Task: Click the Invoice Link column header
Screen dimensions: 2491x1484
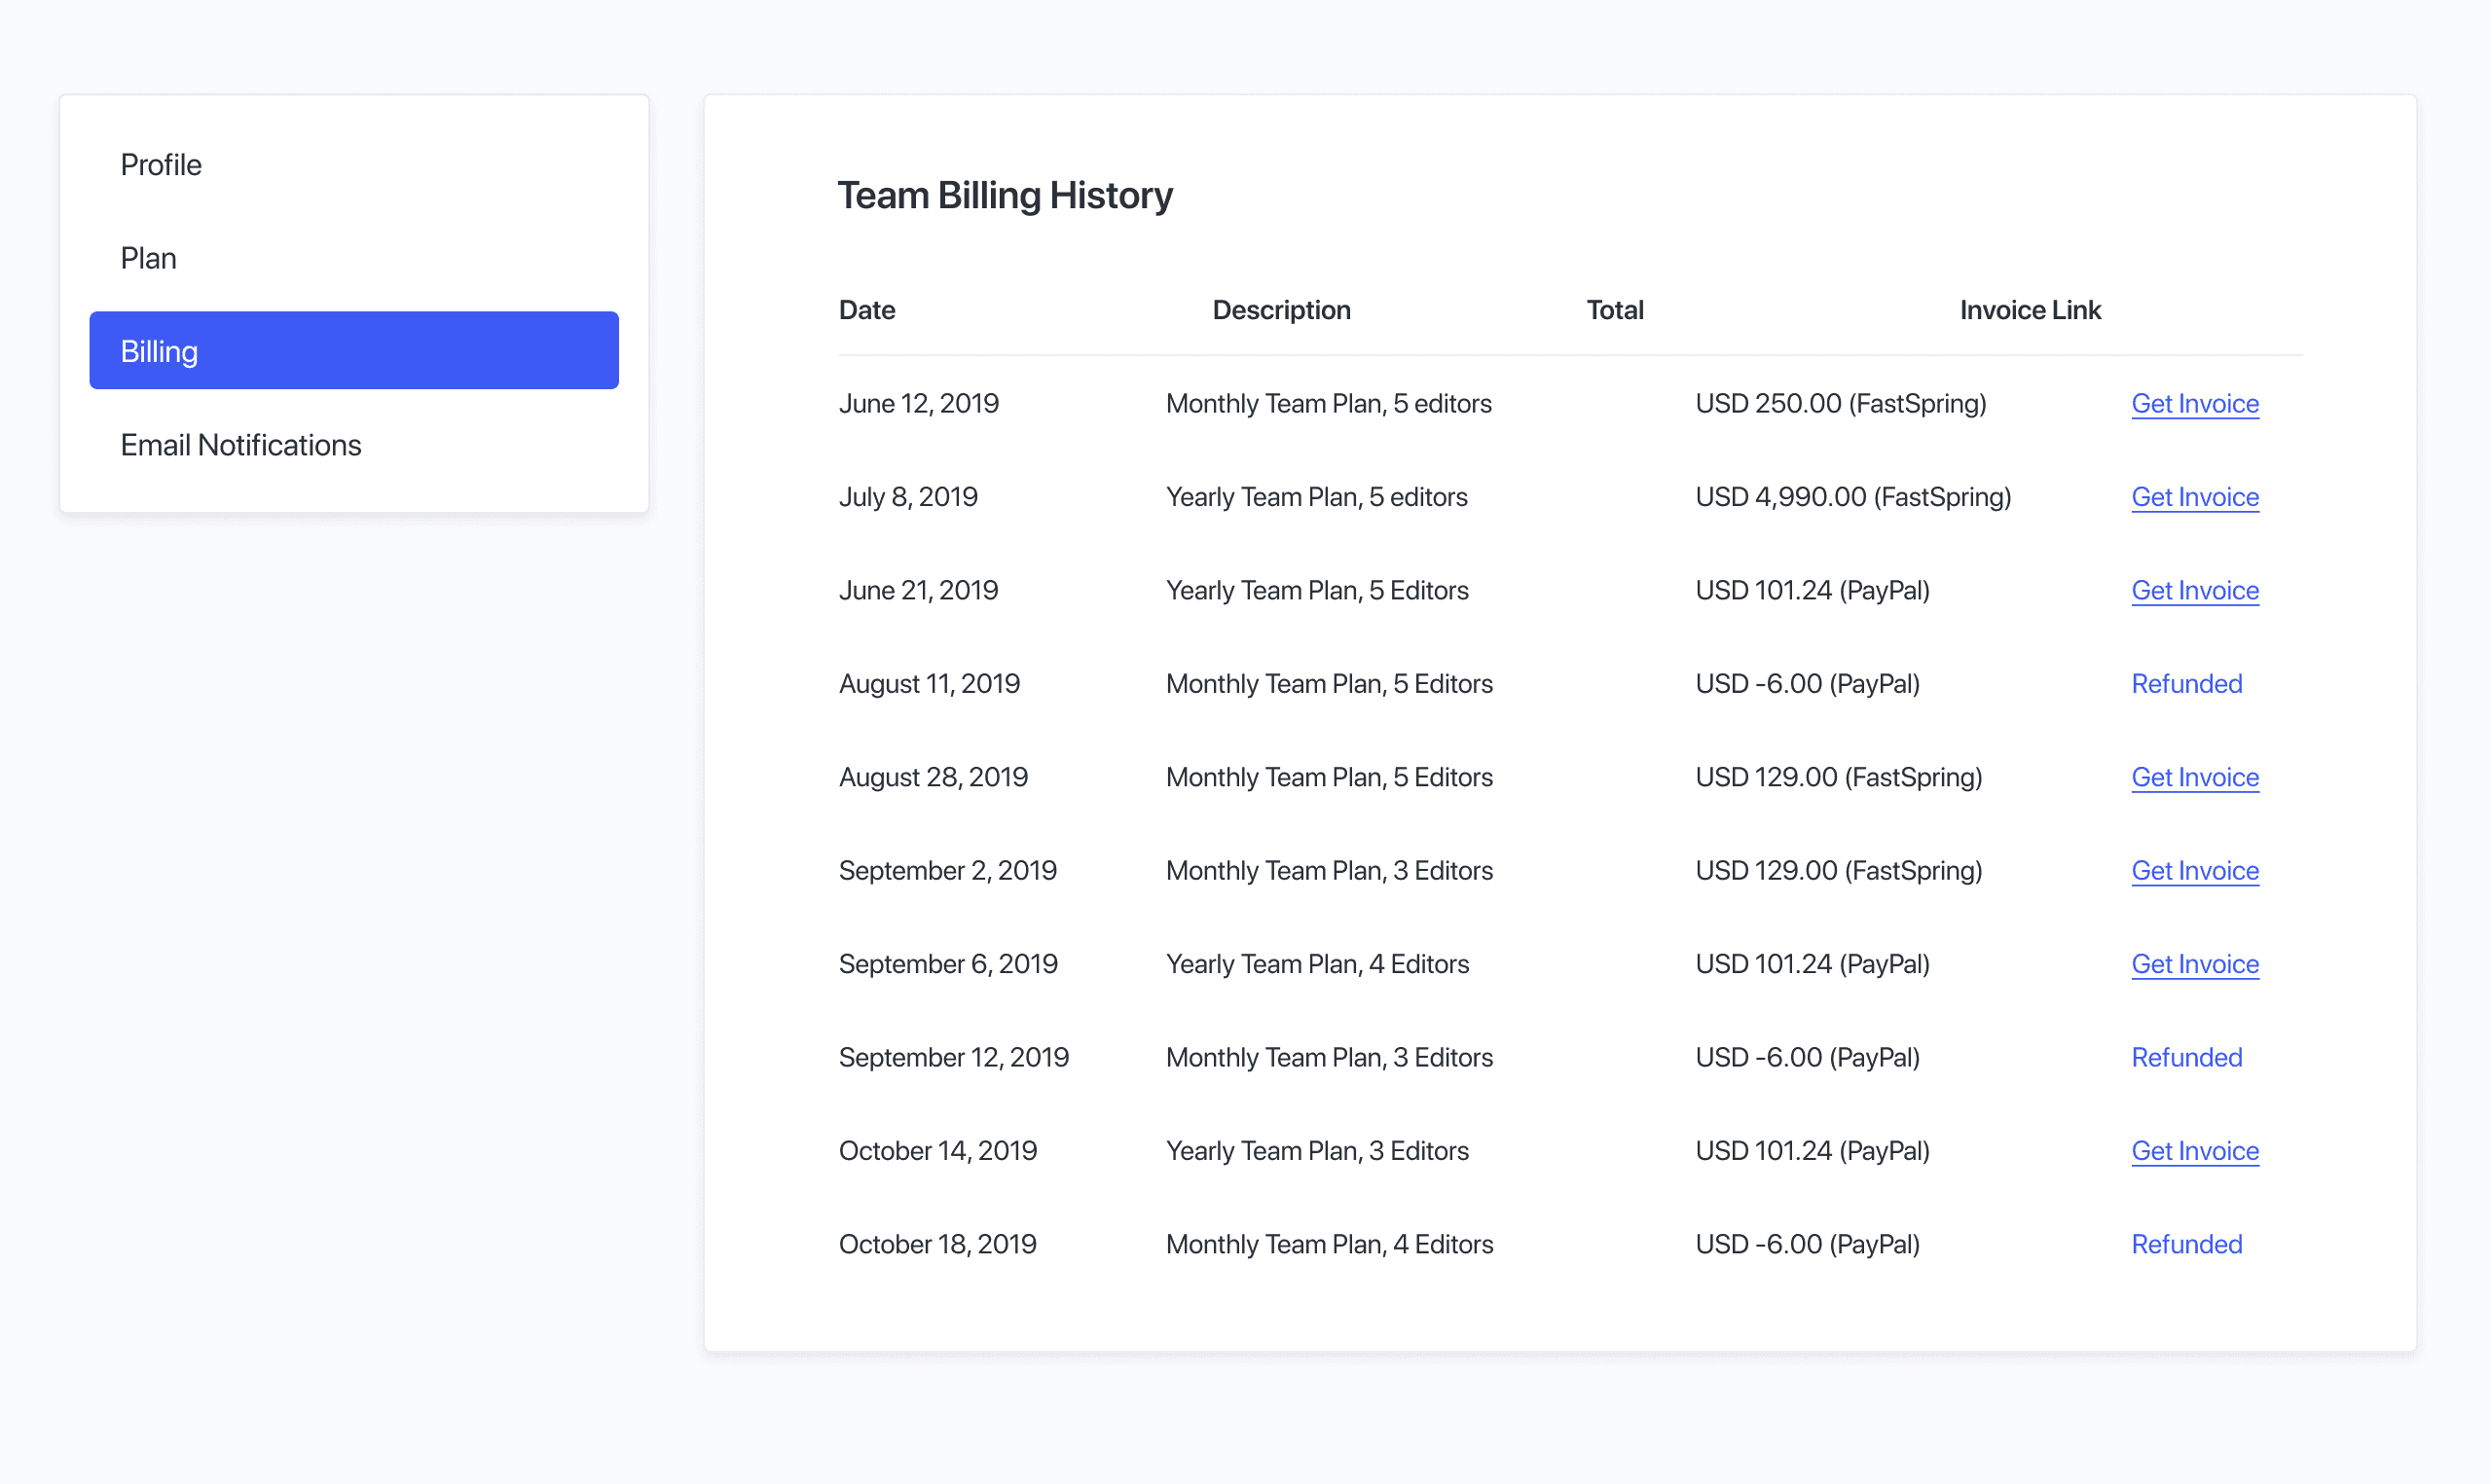Action: pos(2030,310)
